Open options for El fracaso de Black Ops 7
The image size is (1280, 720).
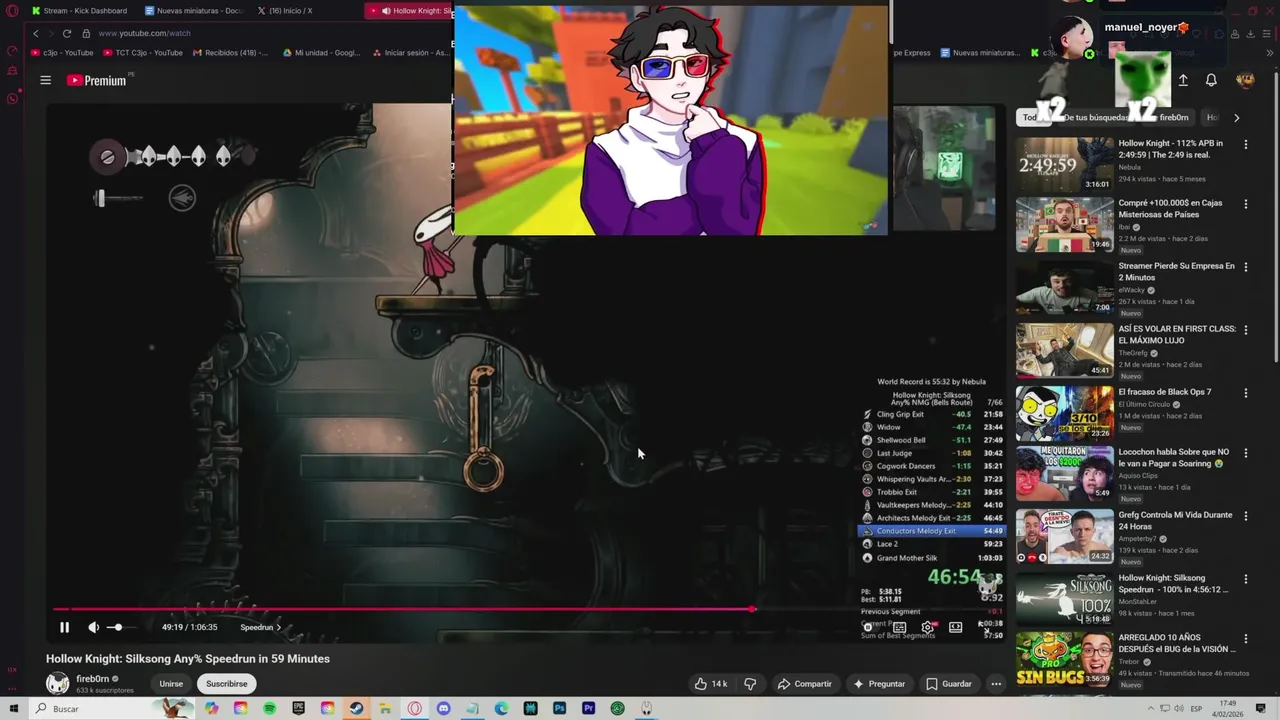1245,393
